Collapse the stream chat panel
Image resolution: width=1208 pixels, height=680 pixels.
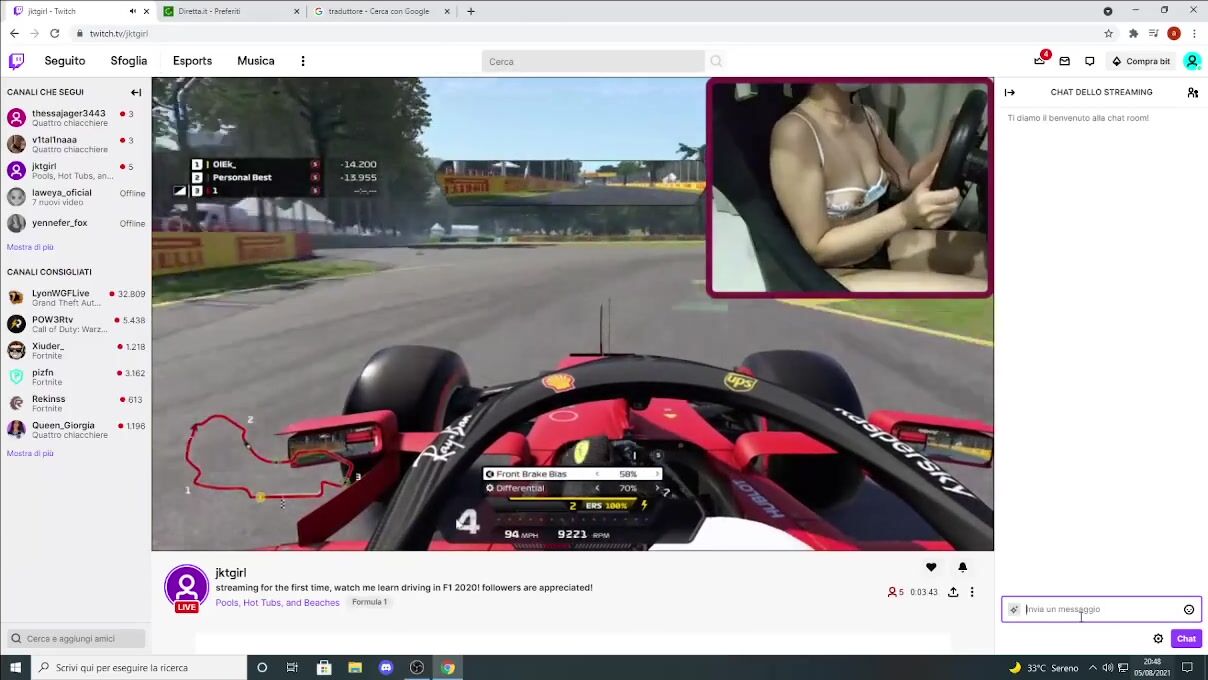tap(1010, 92)
